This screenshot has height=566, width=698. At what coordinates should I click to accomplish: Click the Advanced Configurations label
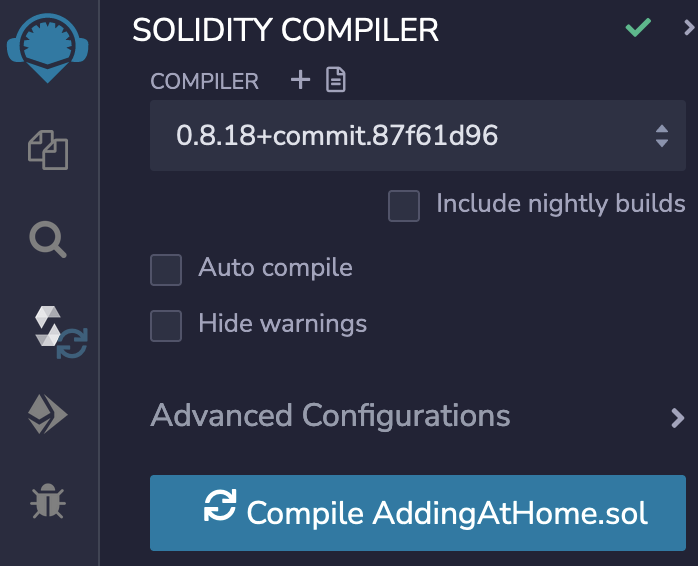pyautogui.click(x=330, y=415)
